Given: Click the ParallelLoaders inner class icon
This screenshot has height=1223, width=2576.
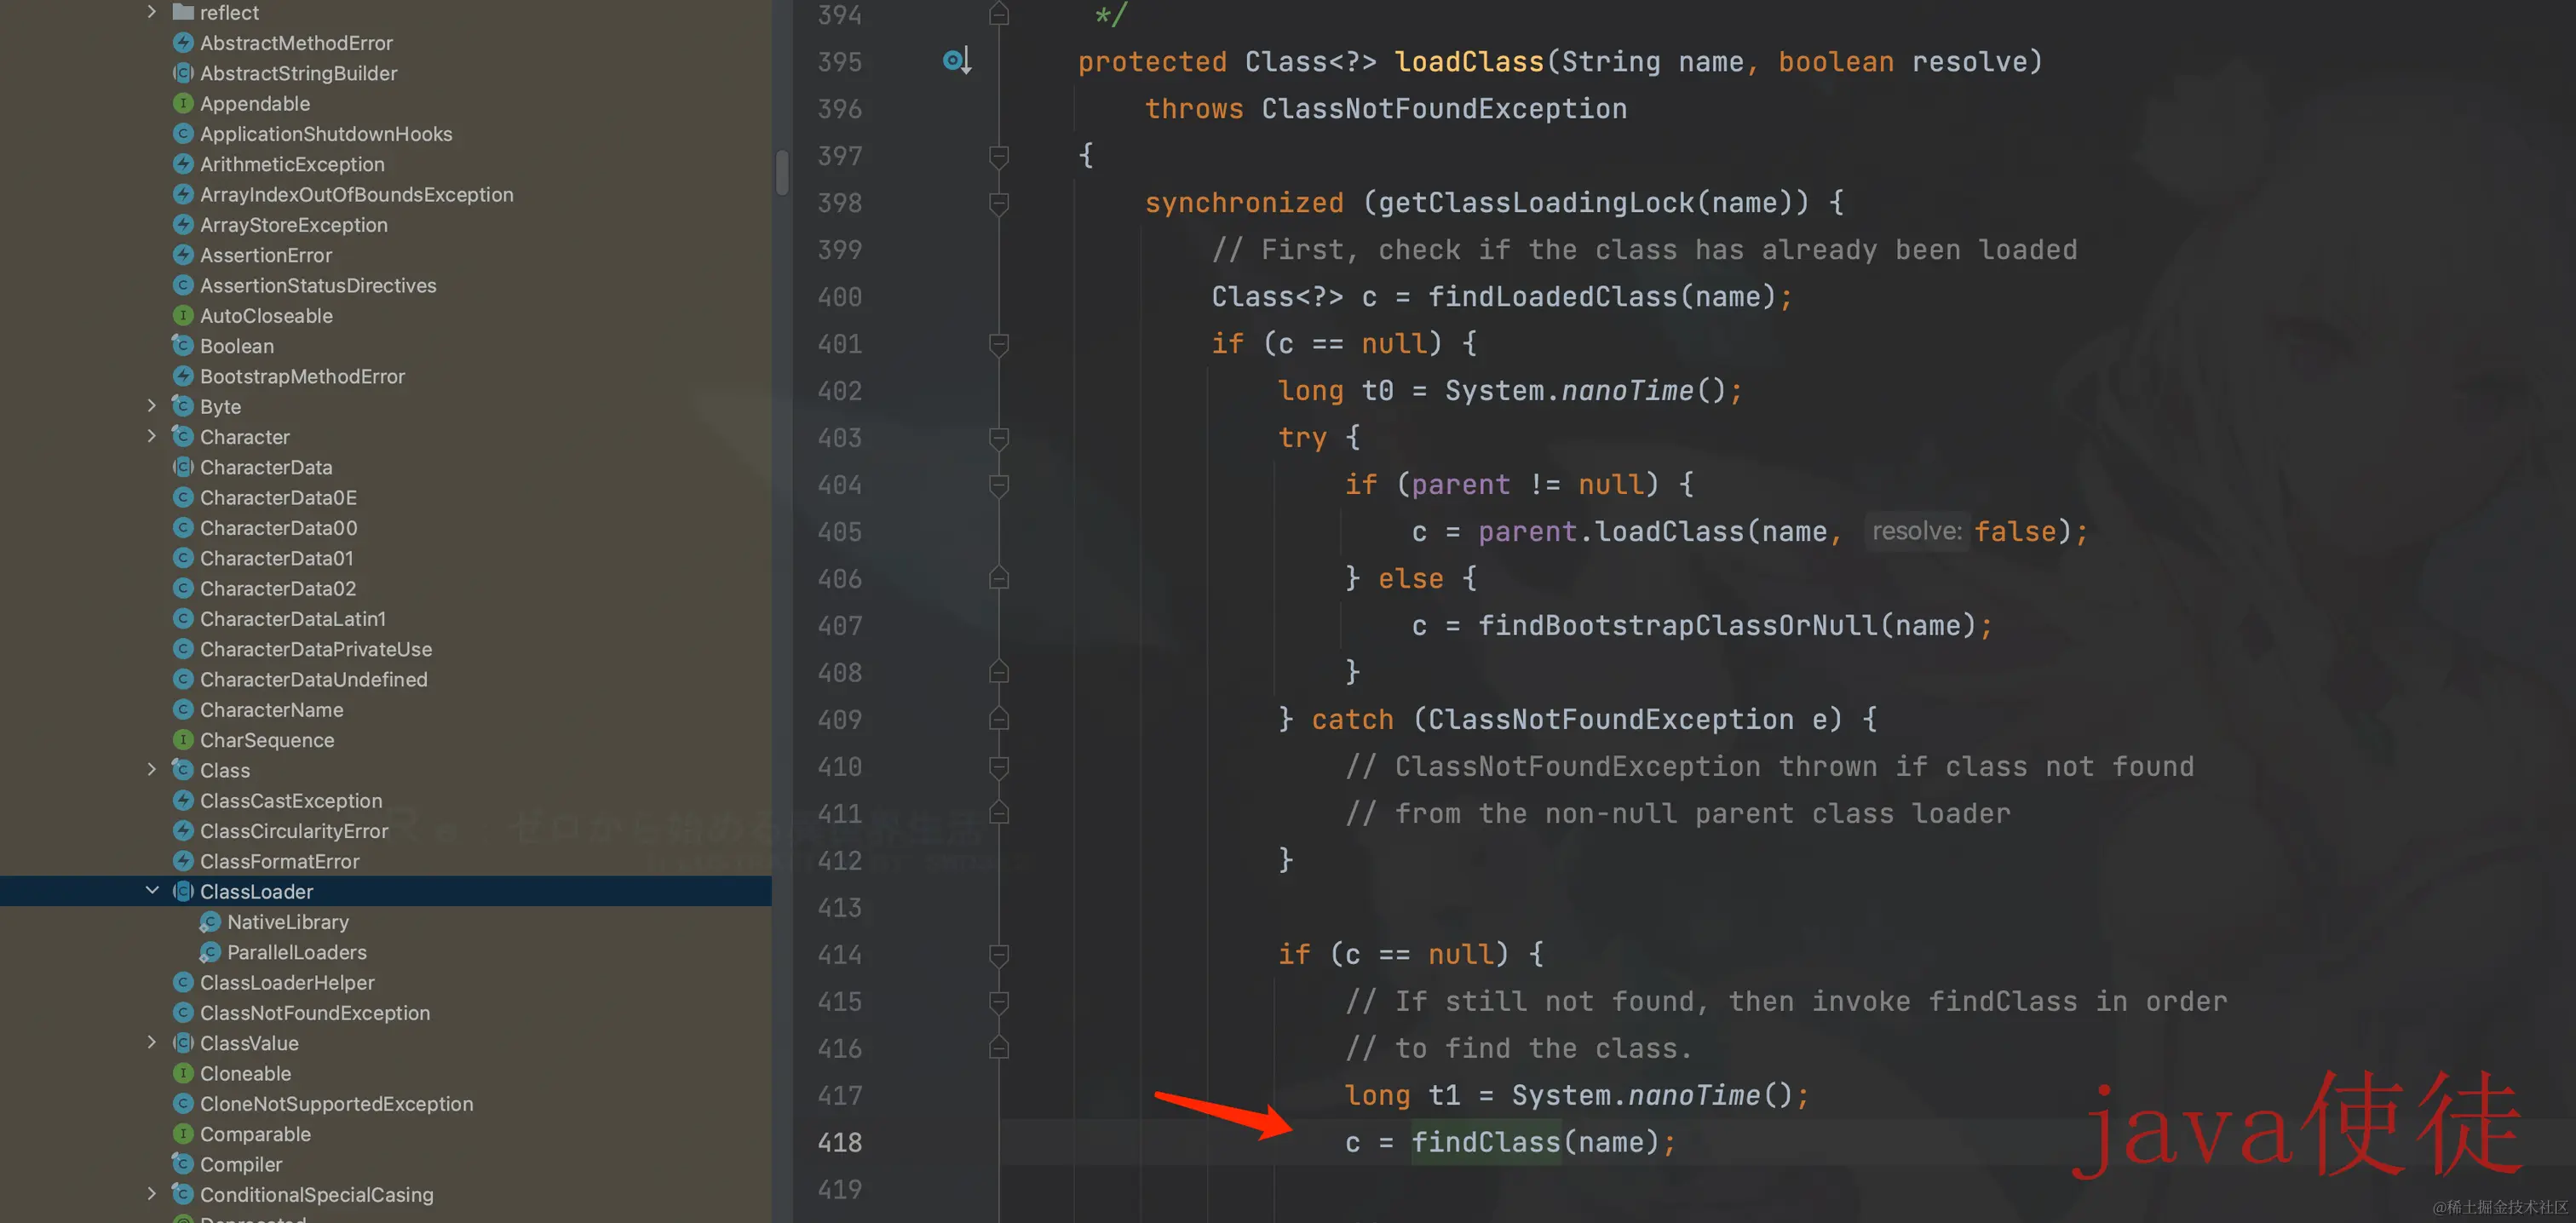Looking at the screenshot, I should coord(210,952).
